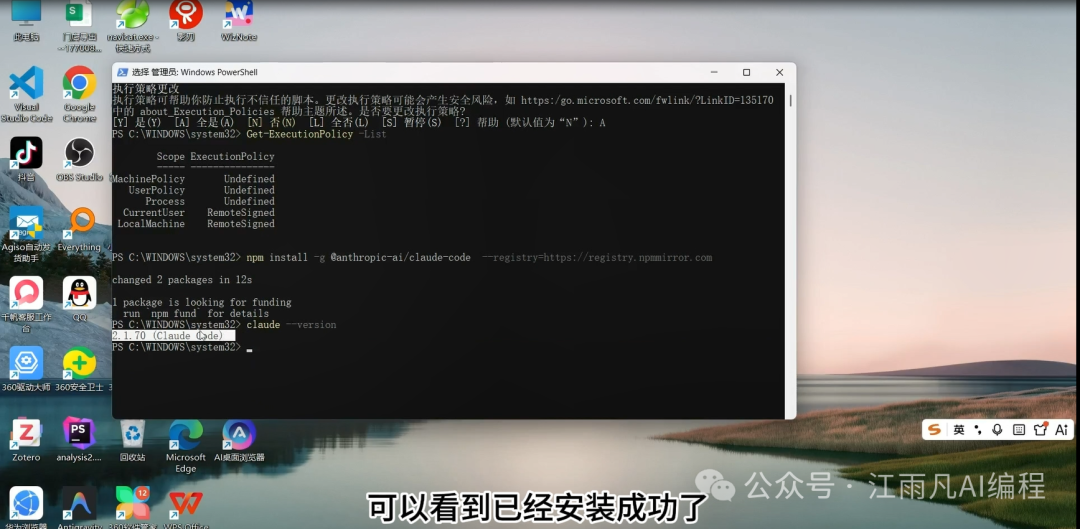Screen dimensions: 1080x529
Task: Open 千帆客服工作台 shortcut
Action: (26, 305)
